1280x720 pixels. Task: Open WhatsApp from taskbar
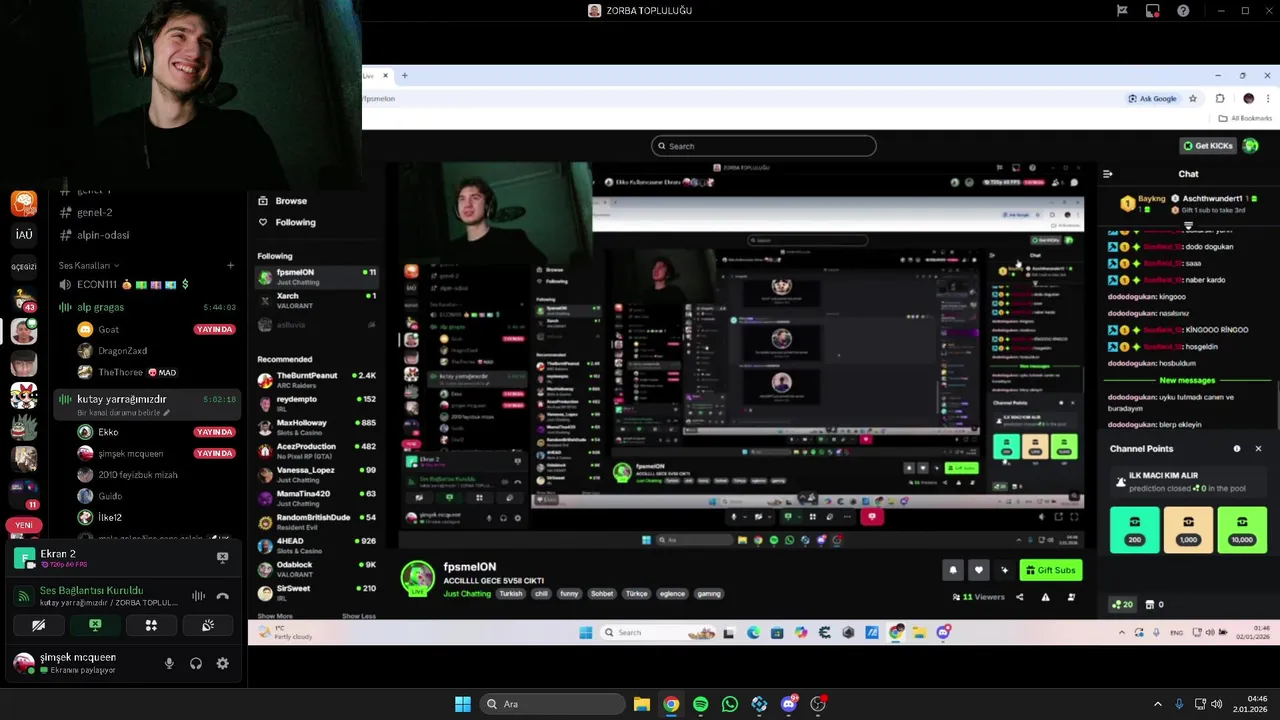[x=730, y=704]
